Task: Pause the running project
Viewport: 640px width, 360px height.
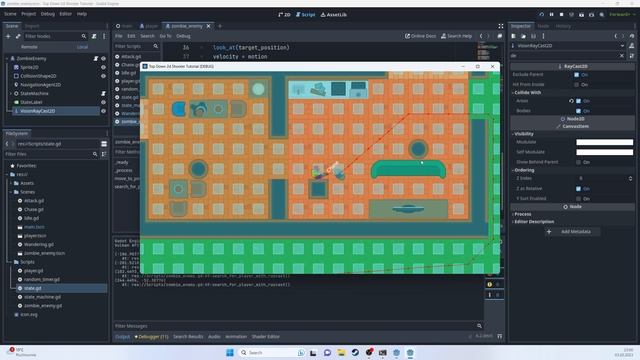Action: 551,15
